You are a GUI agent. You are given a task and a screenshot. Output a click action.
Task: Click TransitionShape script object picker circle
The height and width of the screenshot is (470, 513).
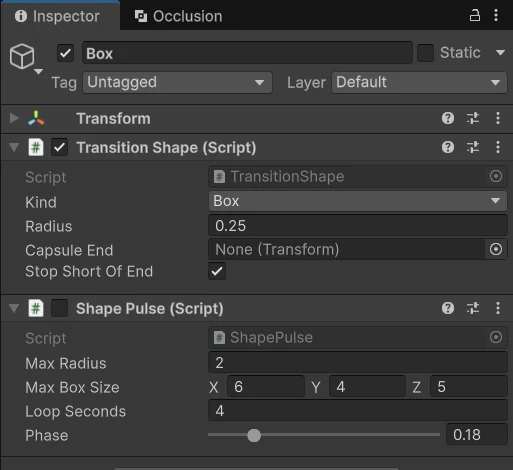pos(496,176)
